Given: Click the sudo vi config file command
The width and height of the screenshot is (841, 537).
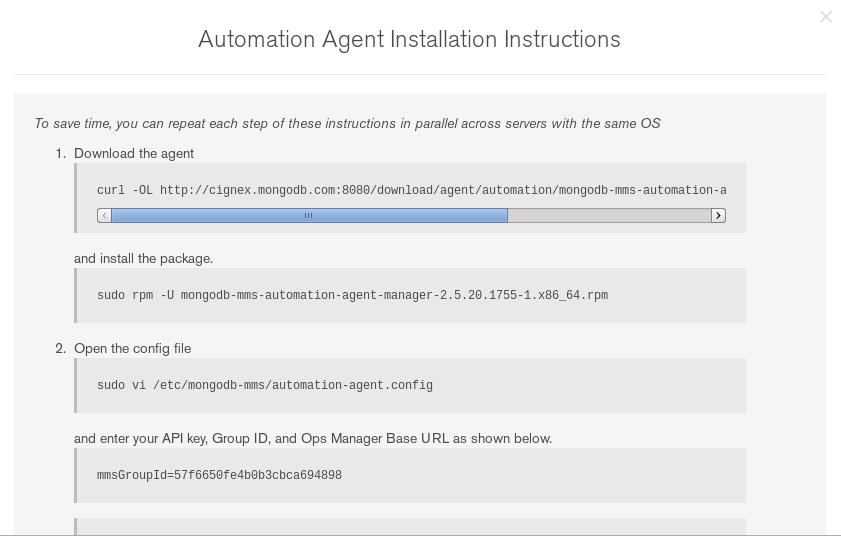Looking at the screenshot, I should 265,385.
